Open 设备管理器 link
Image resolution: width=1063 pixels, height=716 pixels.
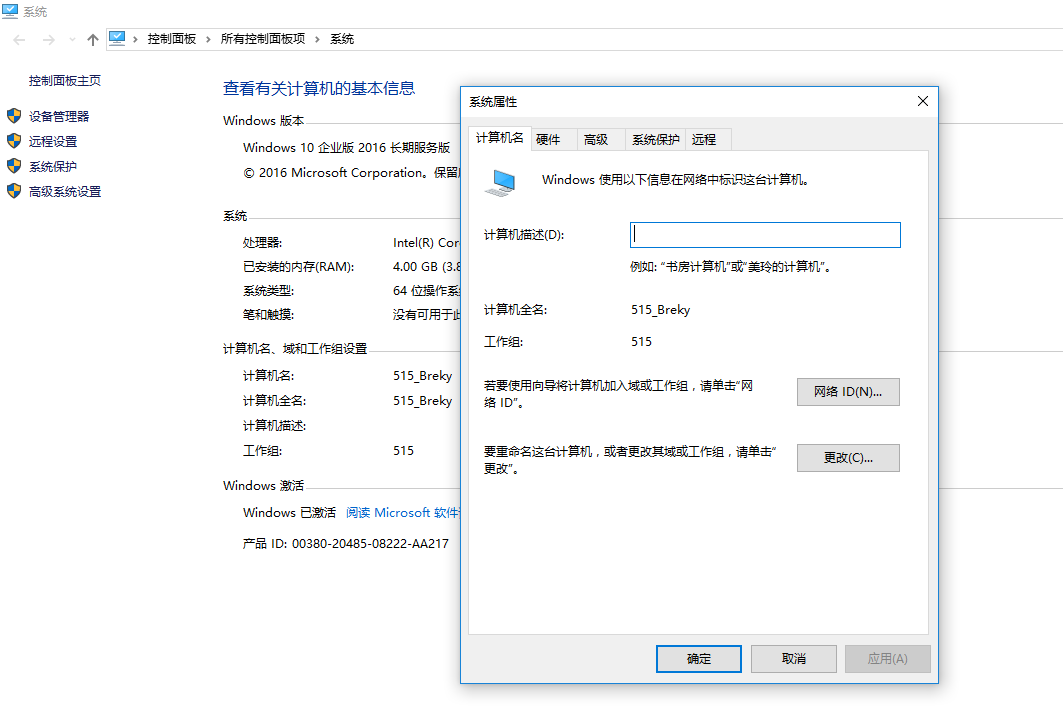(x=59, y=117)
